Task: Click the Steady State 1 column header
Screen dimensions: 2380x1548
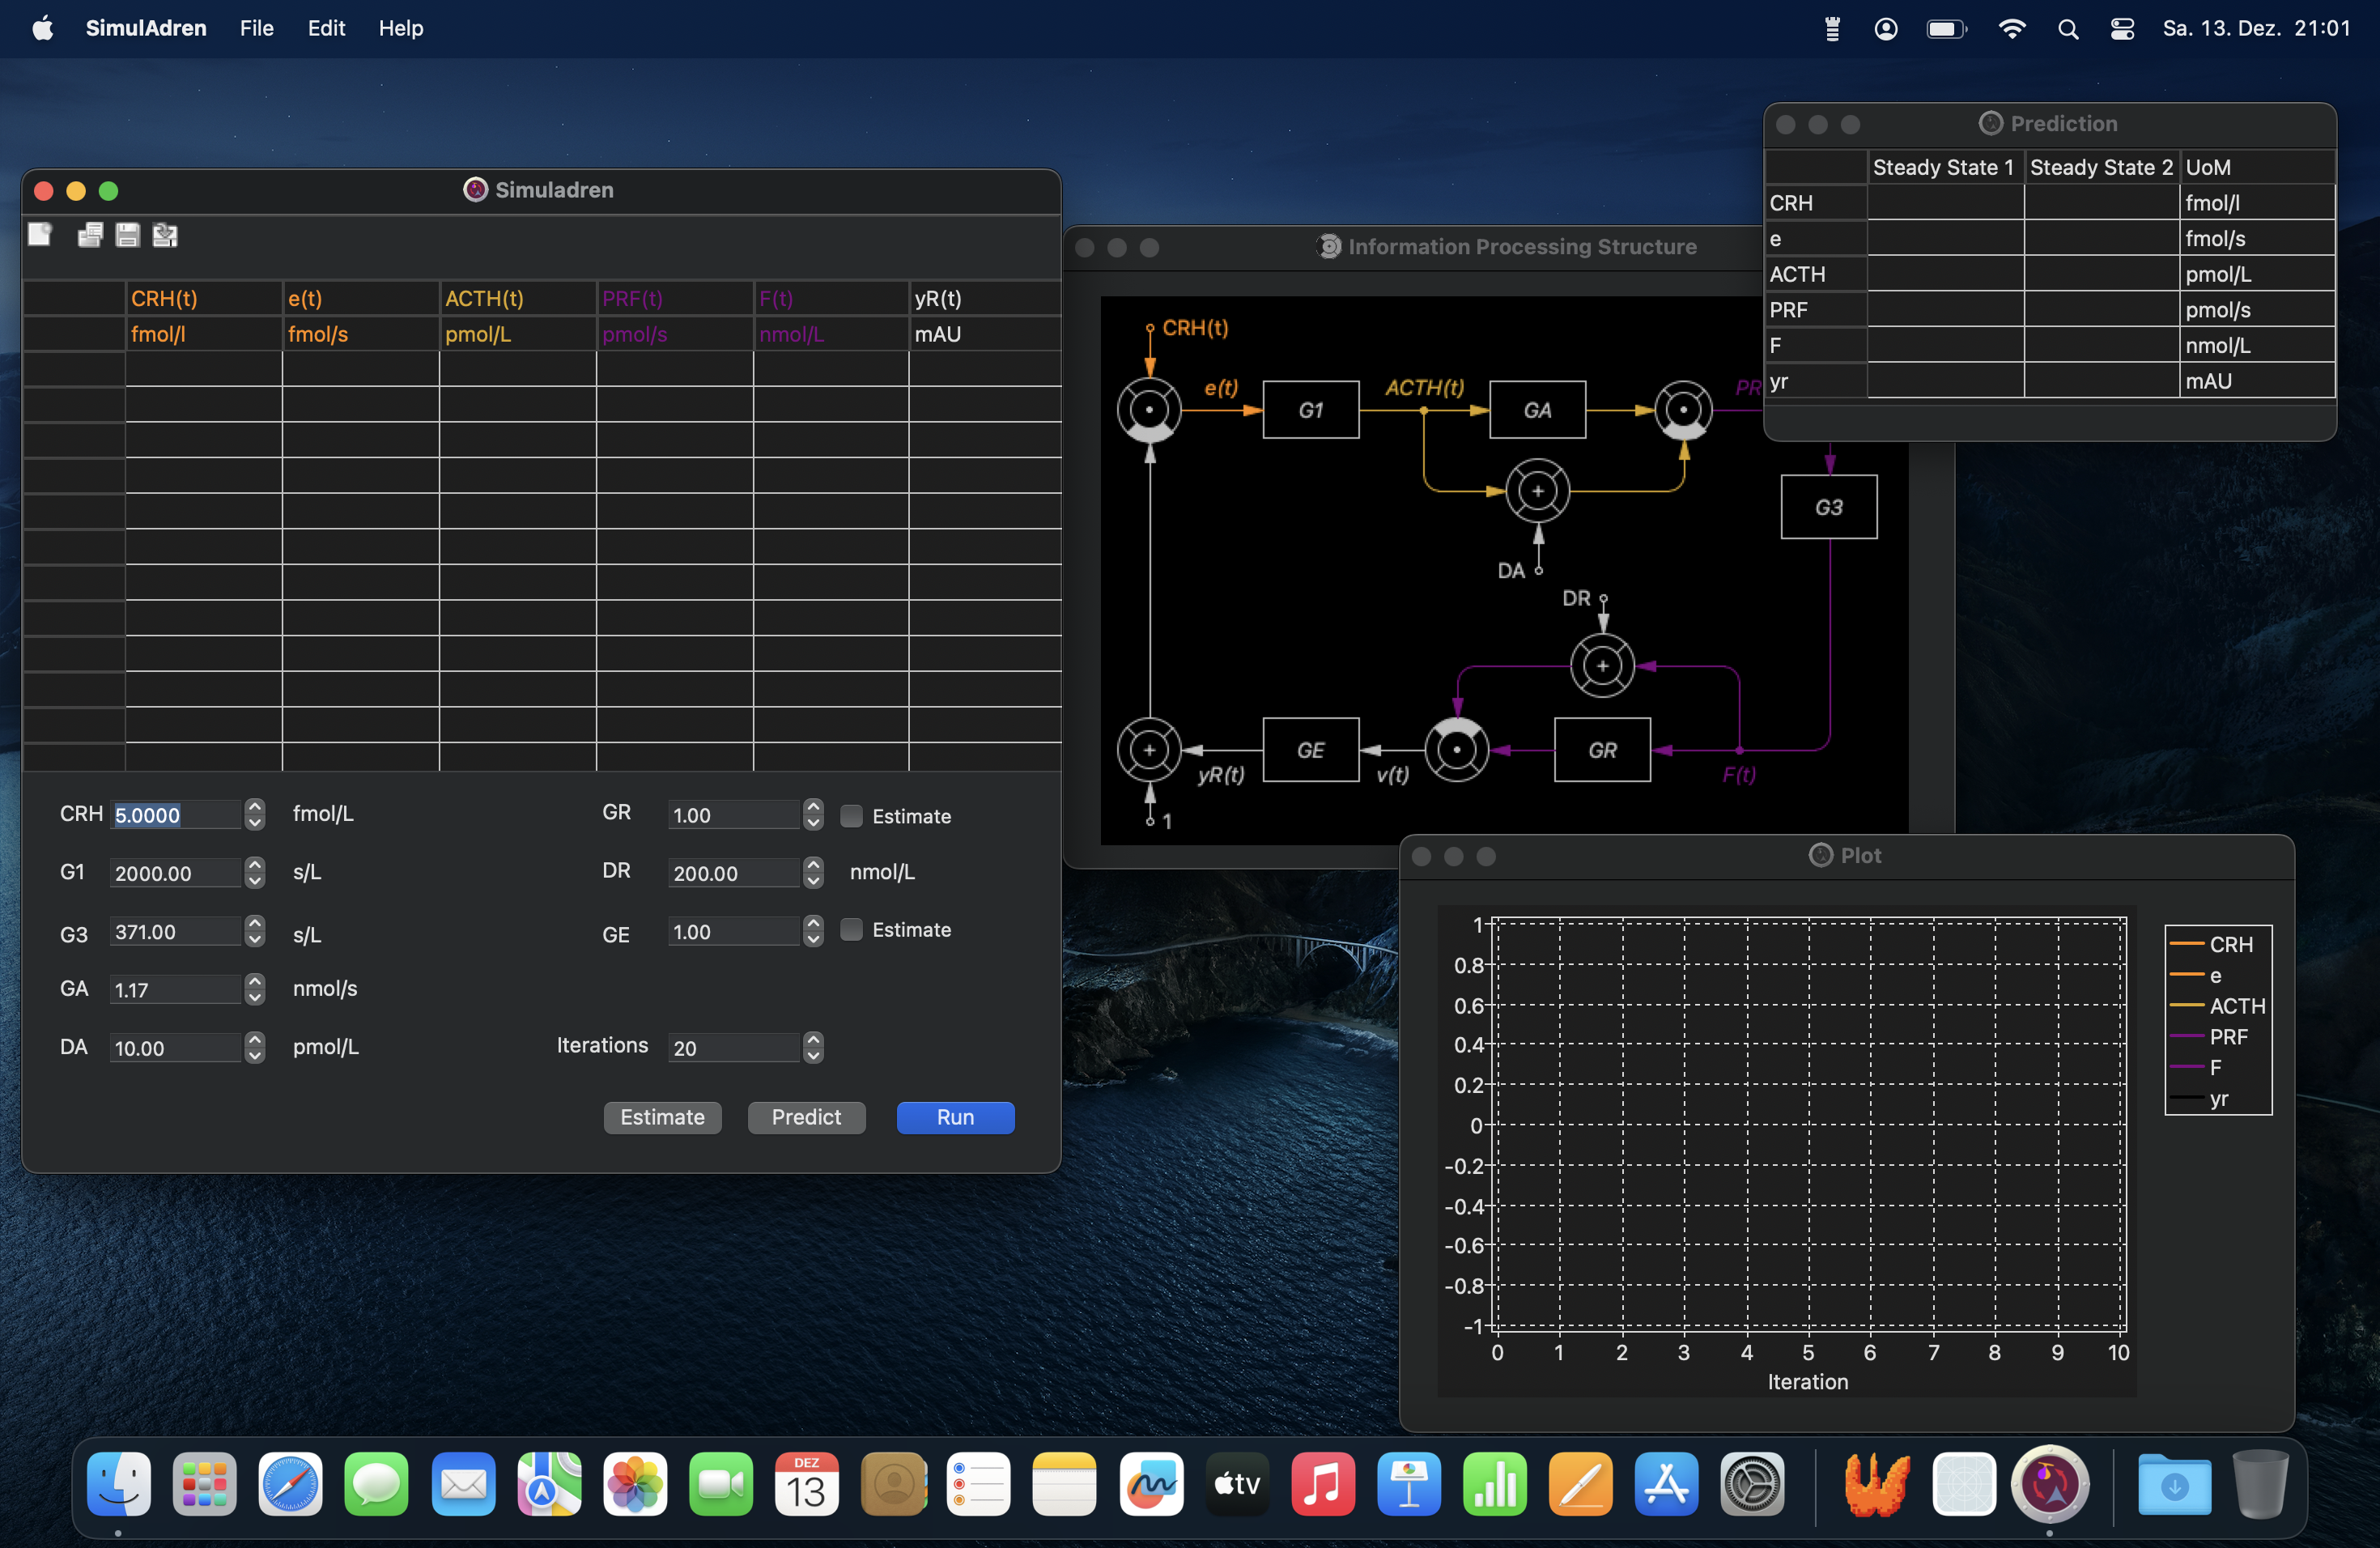Action: (1943, 167)
